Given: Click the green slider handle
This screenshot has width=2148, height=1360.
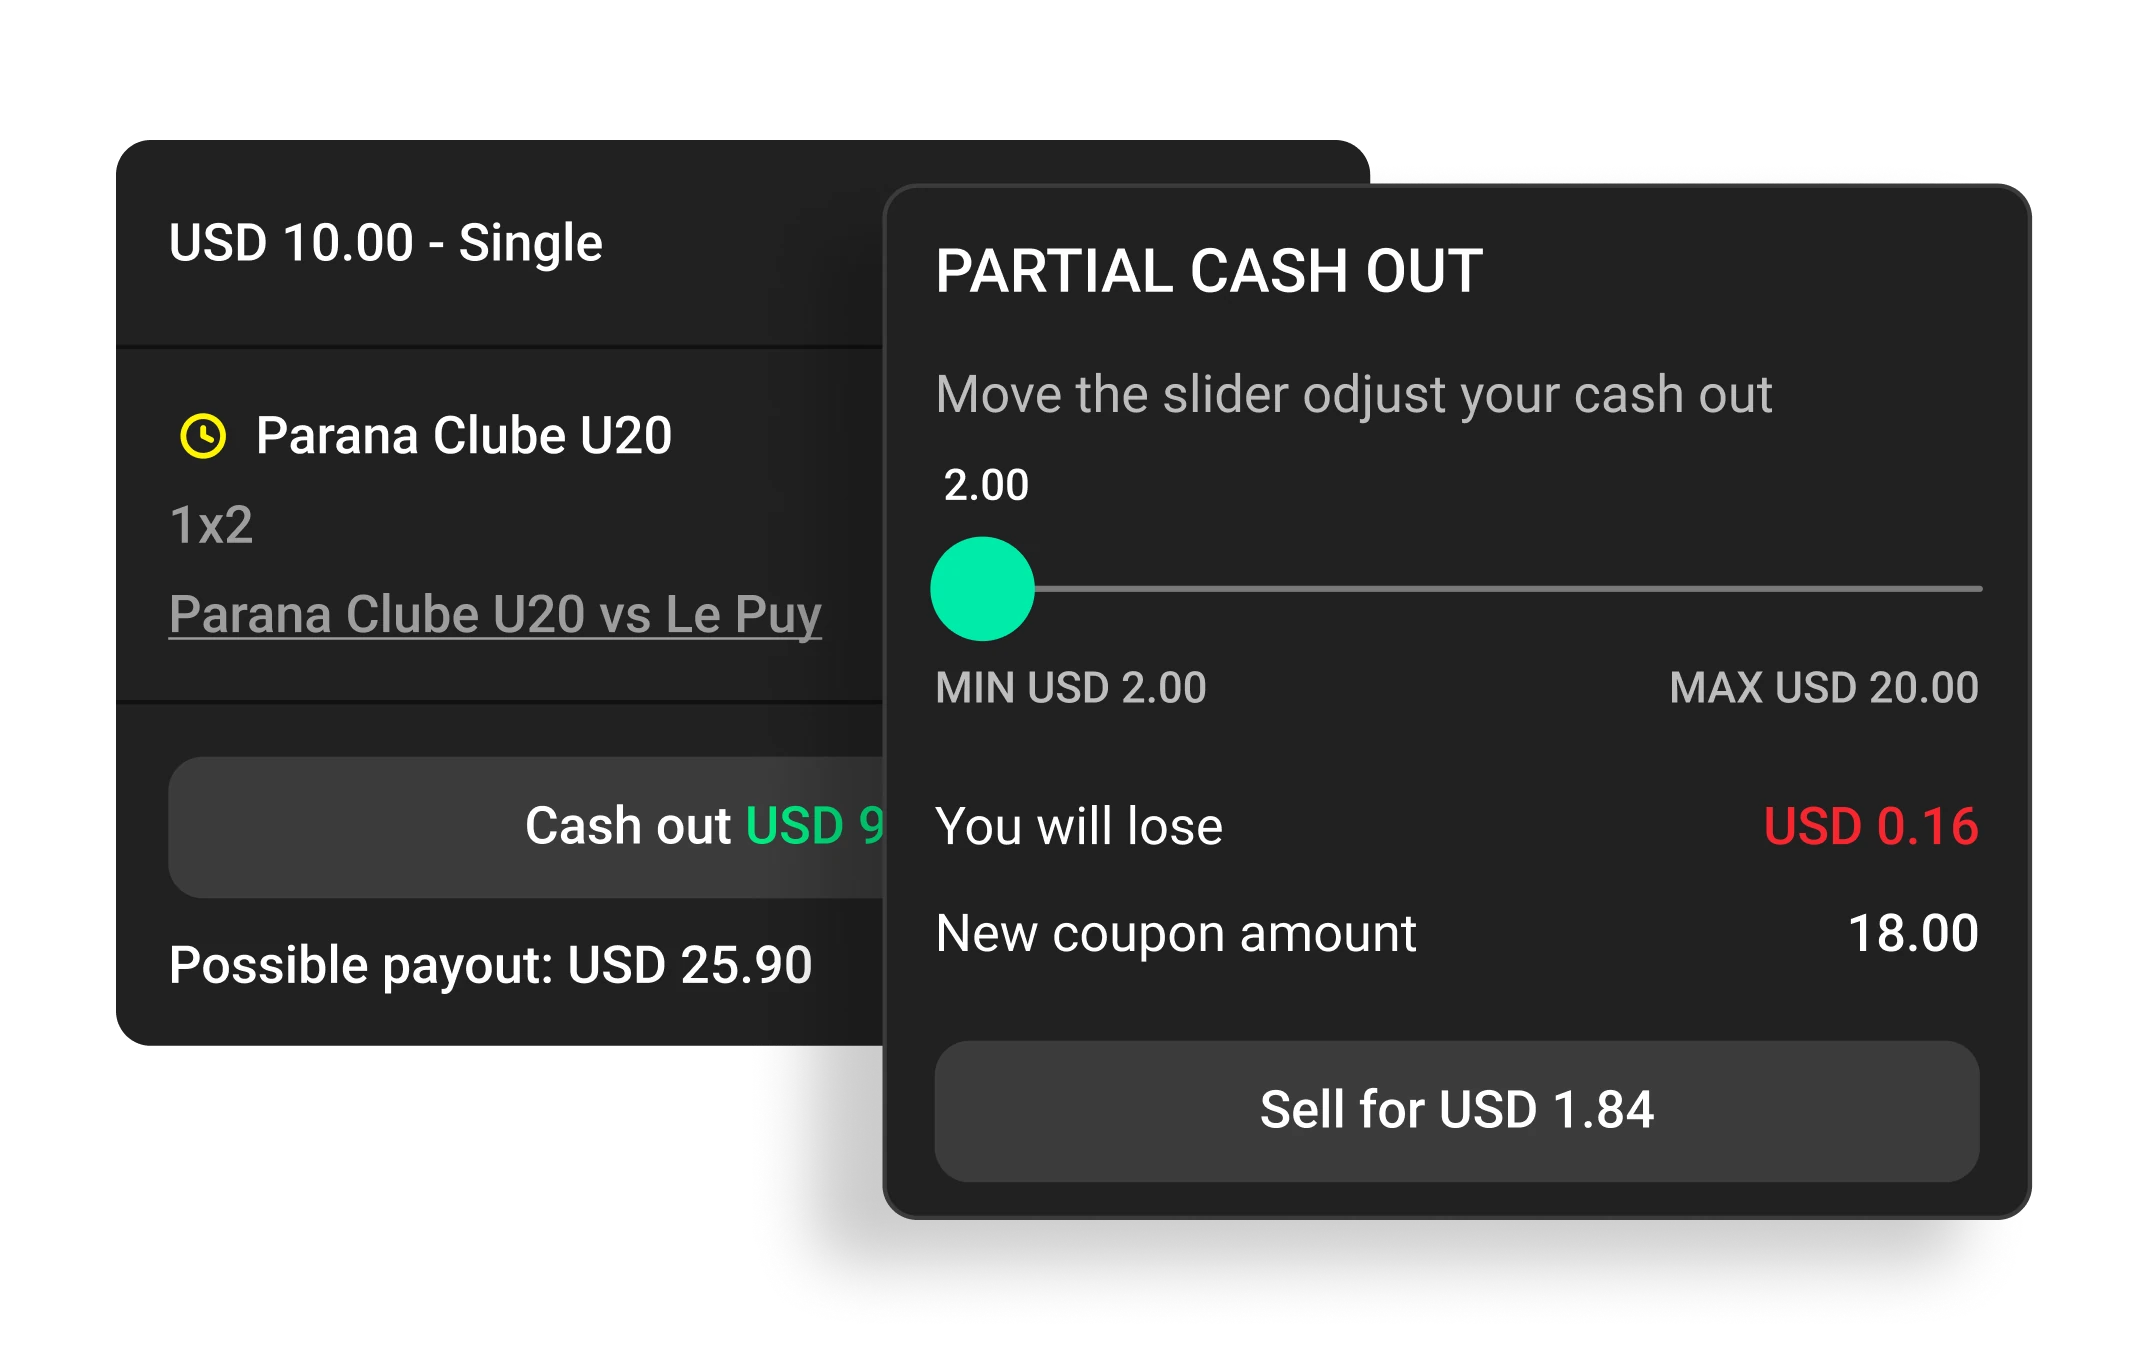Looking at the screenshot, I should pyautogui.click(x=982, y=589).
